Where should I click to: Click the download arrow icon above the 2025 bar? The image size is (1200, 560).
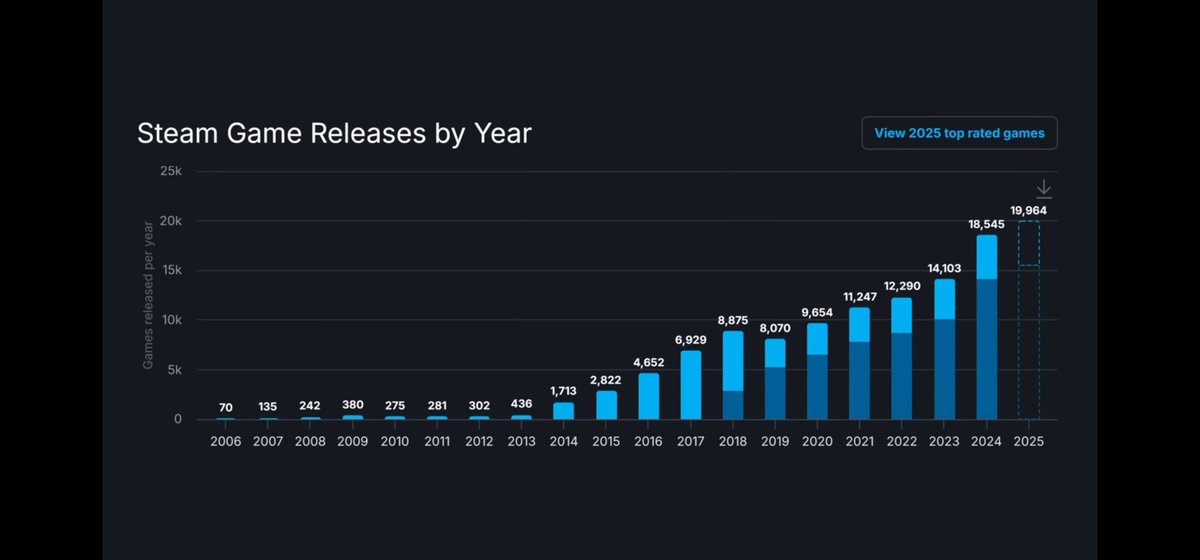pos(1044,188)
